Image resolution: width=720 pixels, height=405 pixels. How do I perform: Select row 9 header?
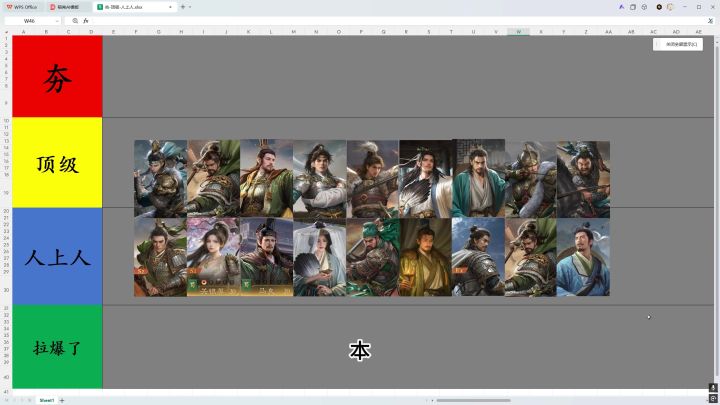coord(6,103)
